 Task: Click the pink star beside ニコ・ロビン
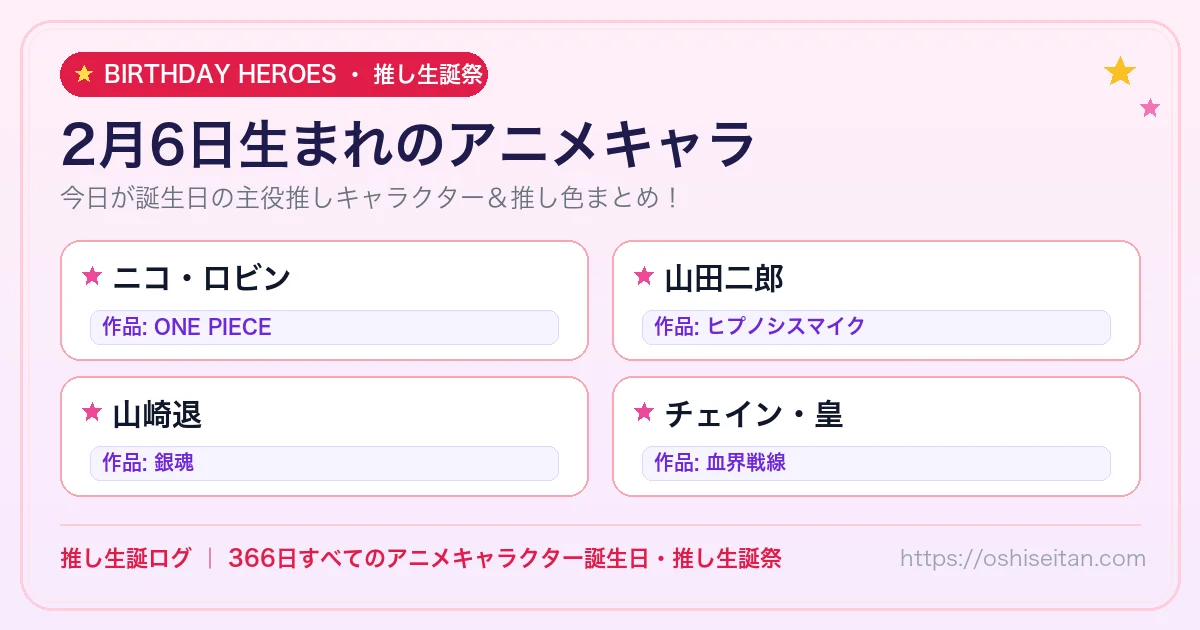[92, 277]
